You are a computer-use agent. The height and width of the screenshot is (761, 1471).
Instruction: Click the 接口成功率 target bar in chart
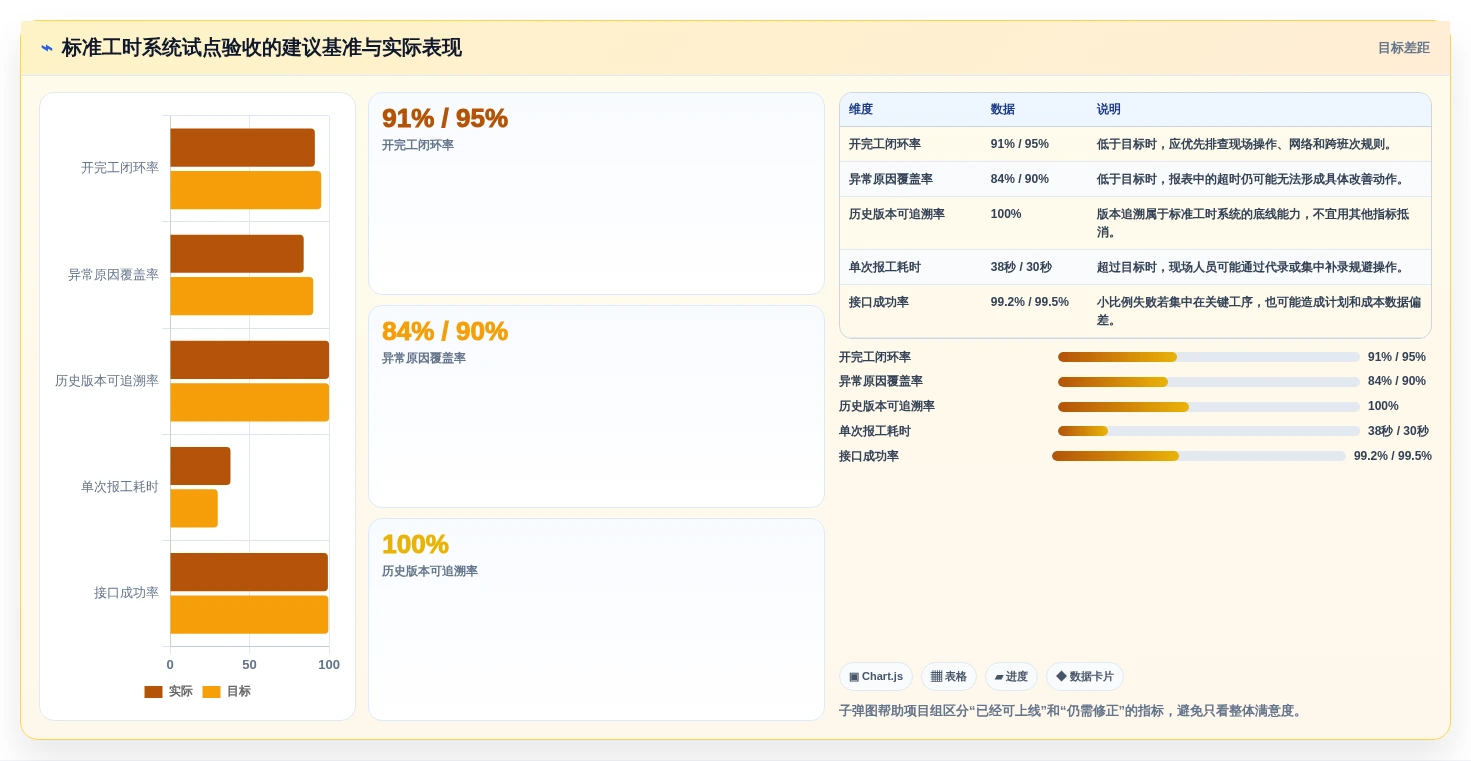click(249, 615)
